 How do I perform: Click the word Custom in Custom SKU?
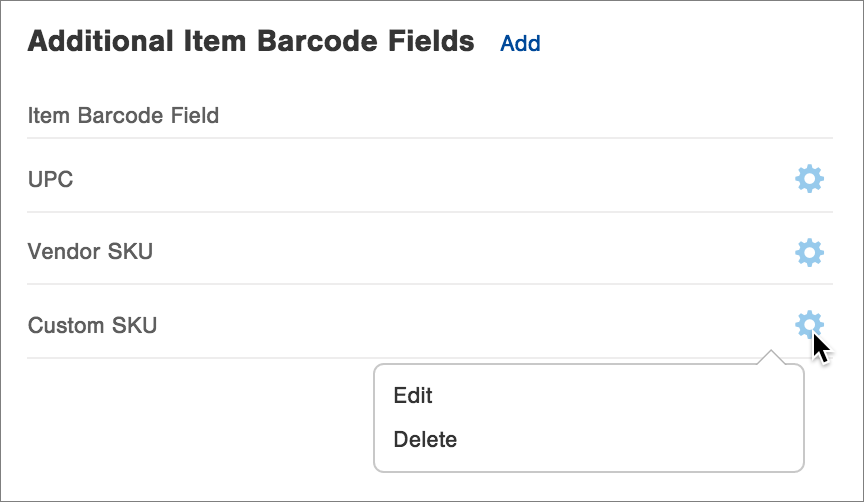[66, 325]
